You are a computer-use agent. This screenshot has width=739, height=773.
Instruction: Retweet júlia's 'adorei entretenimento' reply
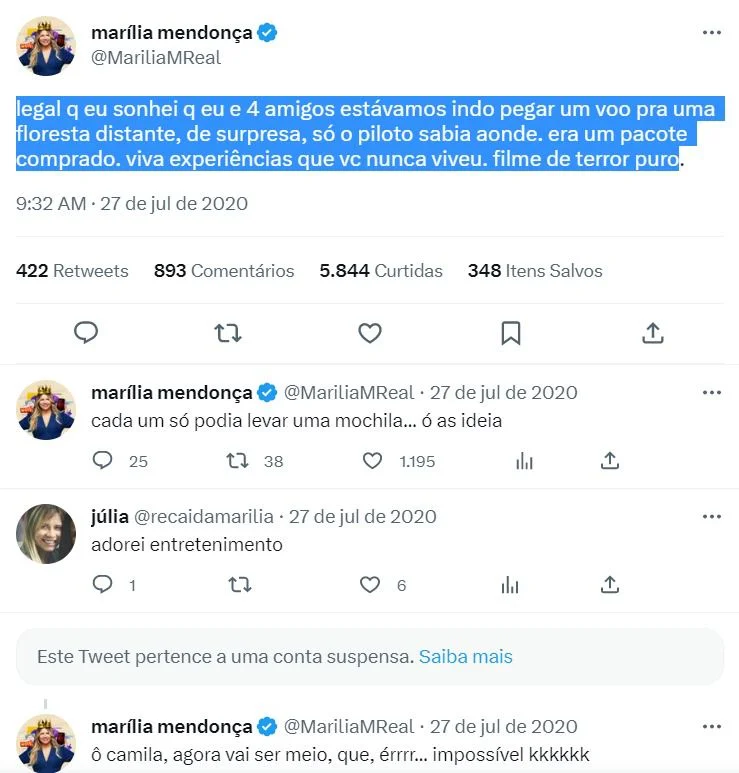tap(240, 585)
